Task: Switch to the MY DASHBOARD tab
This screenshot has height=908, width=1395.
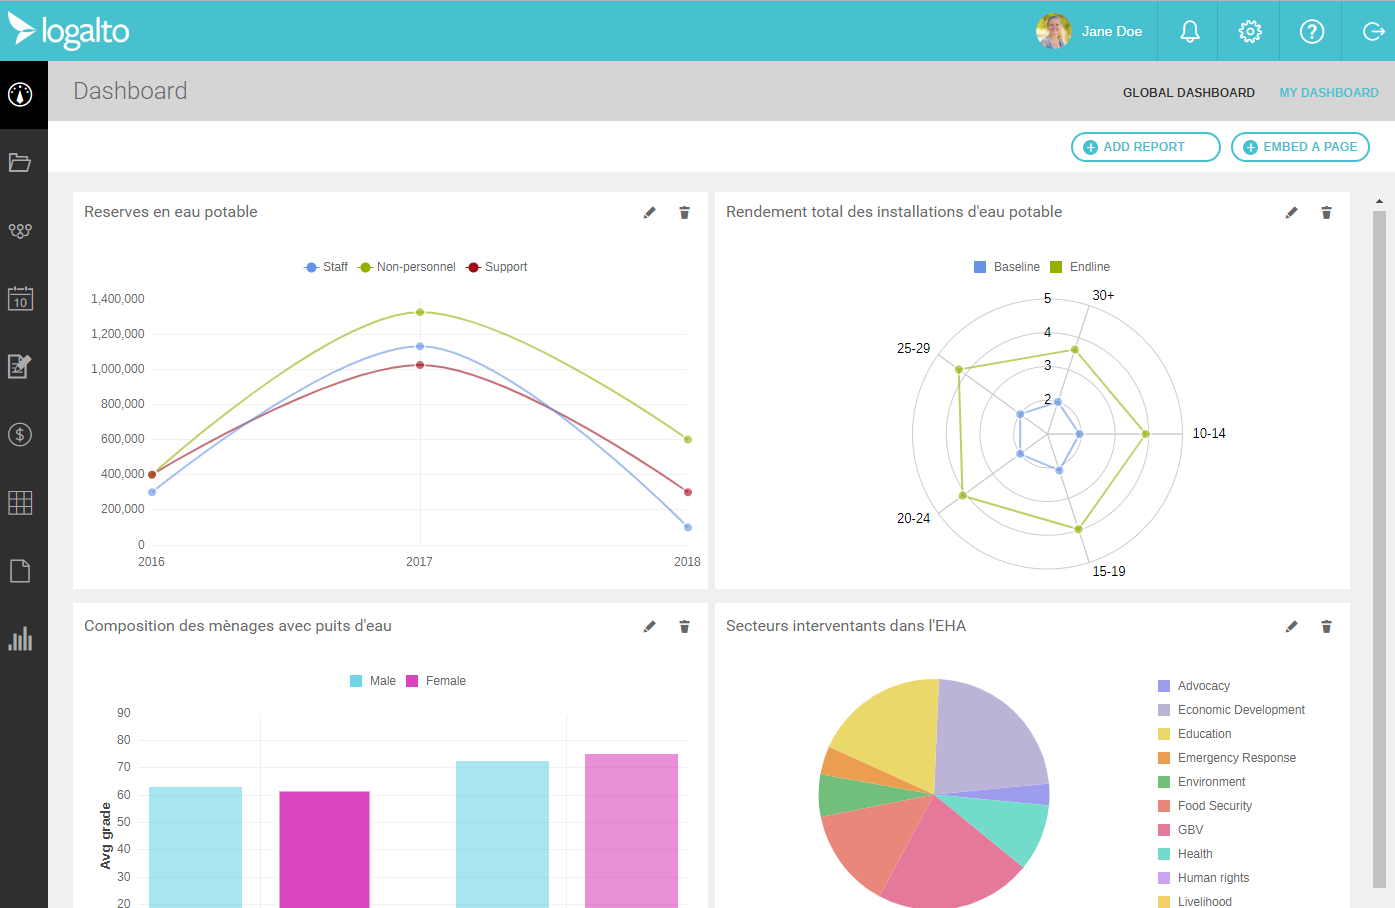Action: [x=1329, y=92]
